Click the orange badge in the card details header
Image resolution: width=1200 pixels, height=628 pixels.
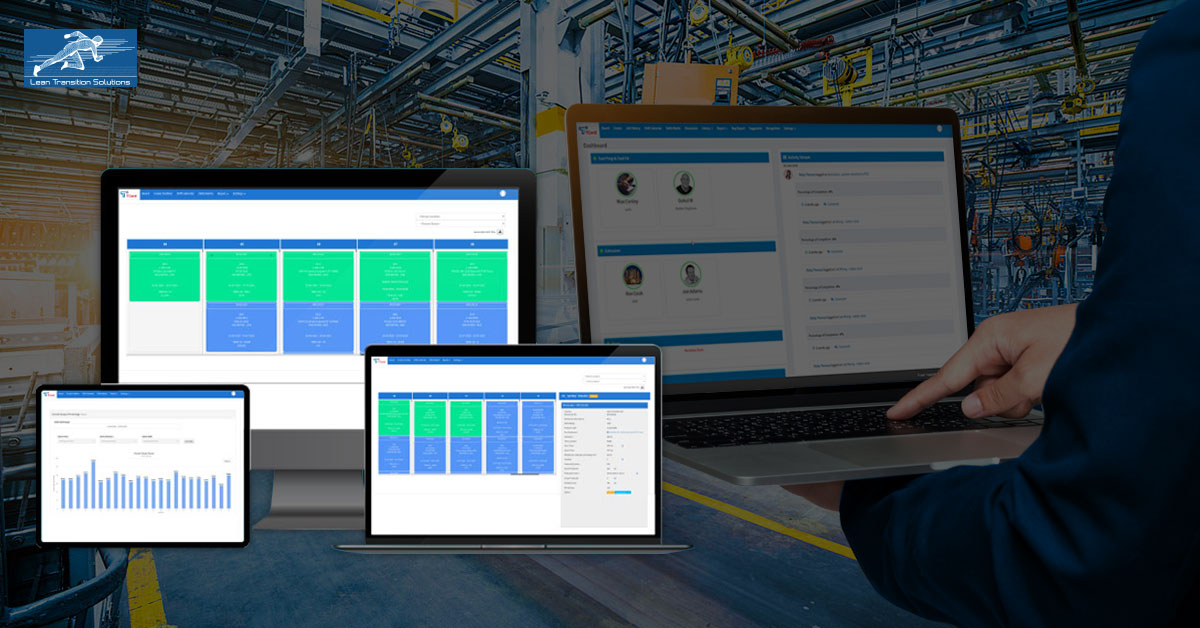point(593,396)
